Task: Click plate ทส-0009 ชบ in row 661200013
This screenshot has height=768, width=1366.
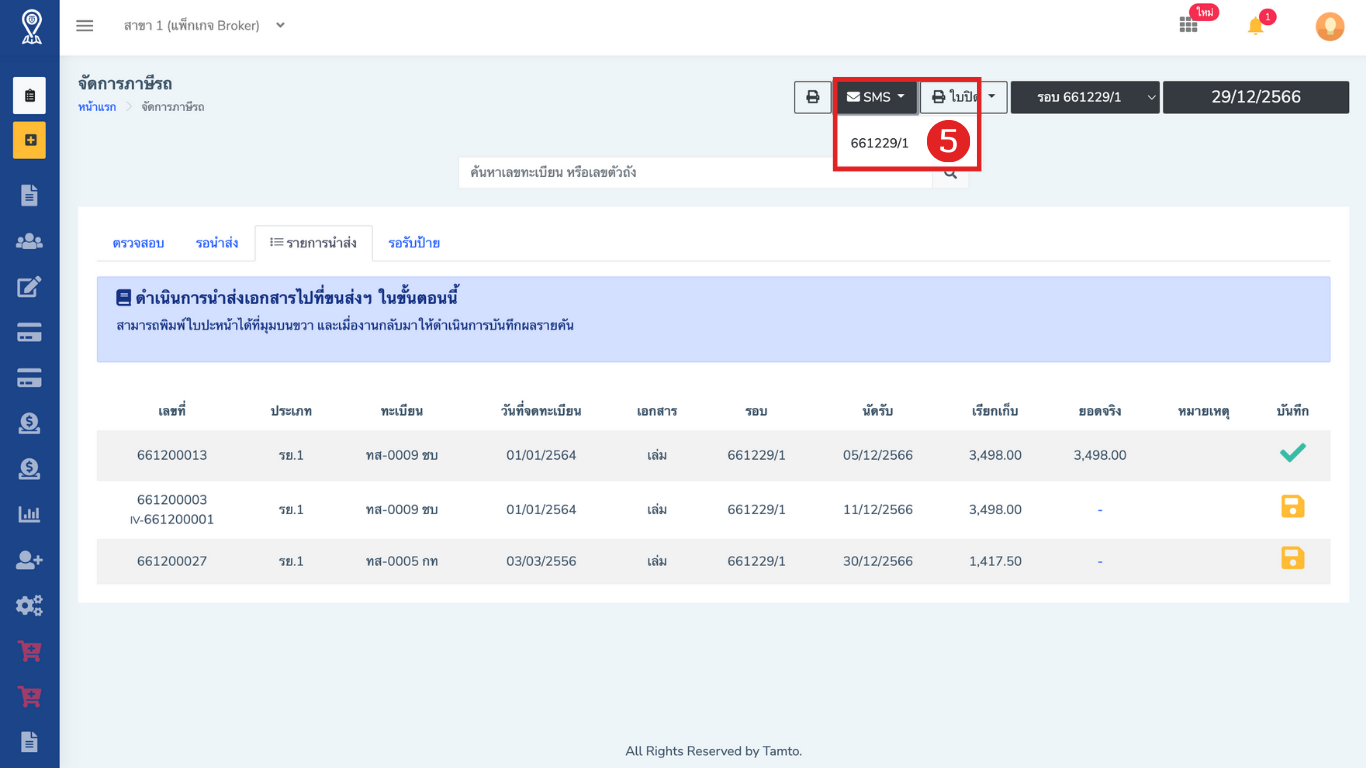Action: (x=402, y=455)
